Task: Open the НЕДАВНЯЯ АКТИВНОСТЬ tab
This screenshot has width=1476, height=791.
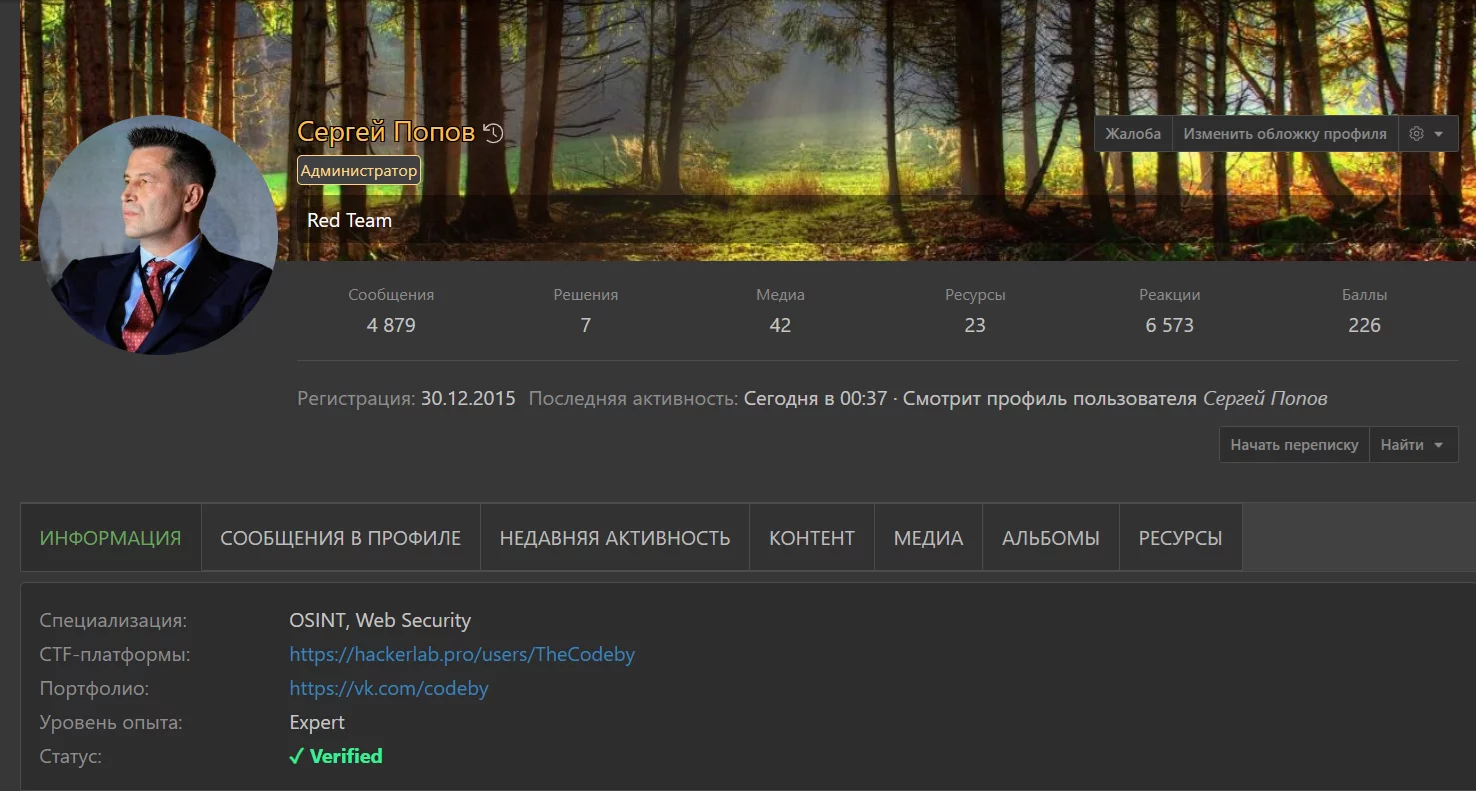Action: point(614,537)
